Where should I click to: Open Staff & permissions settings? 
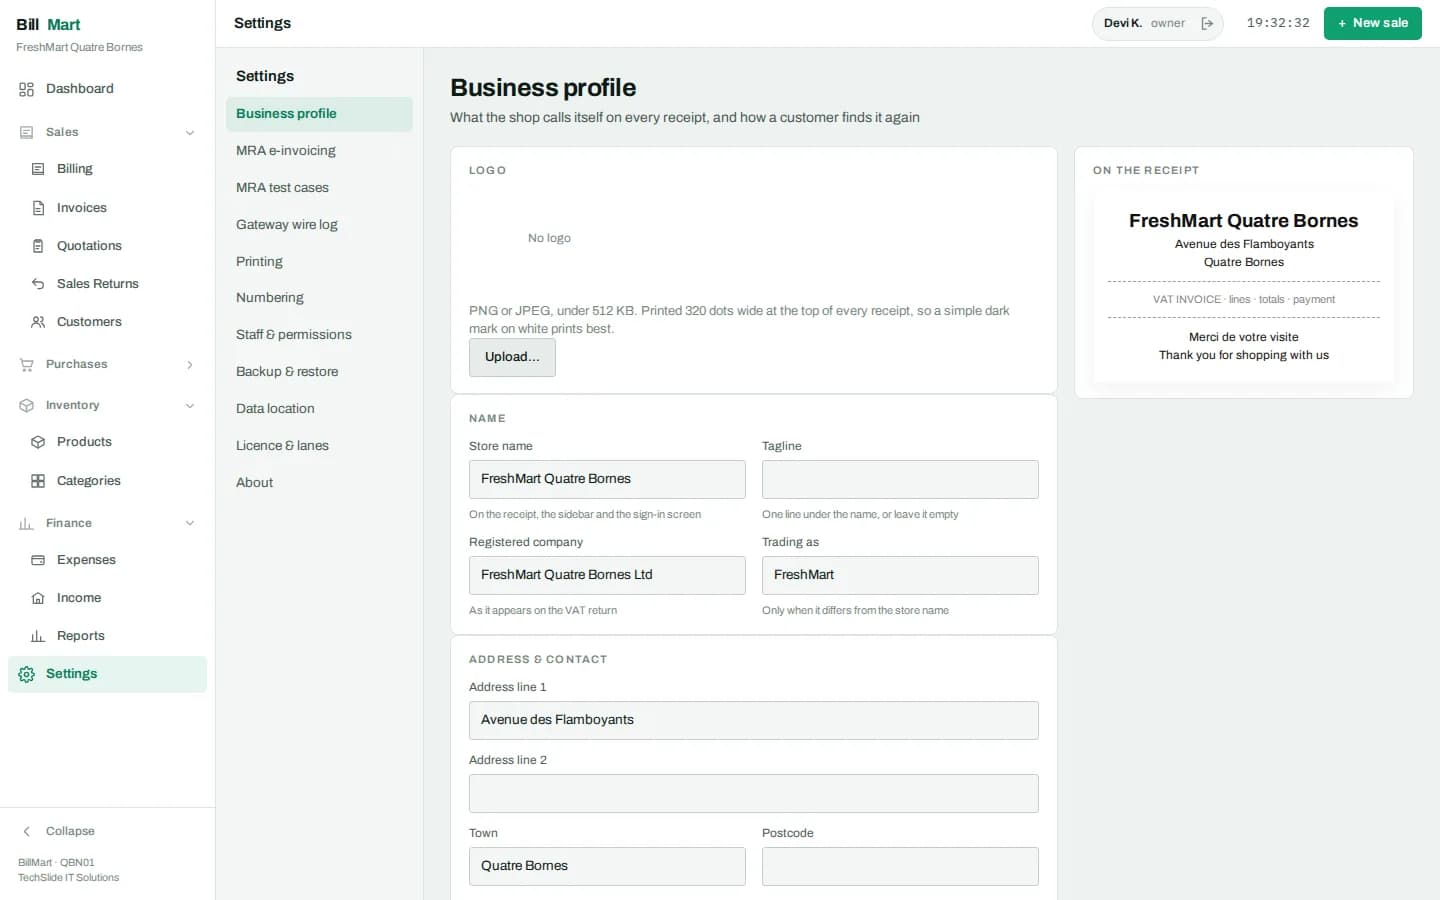pos(319,335)
